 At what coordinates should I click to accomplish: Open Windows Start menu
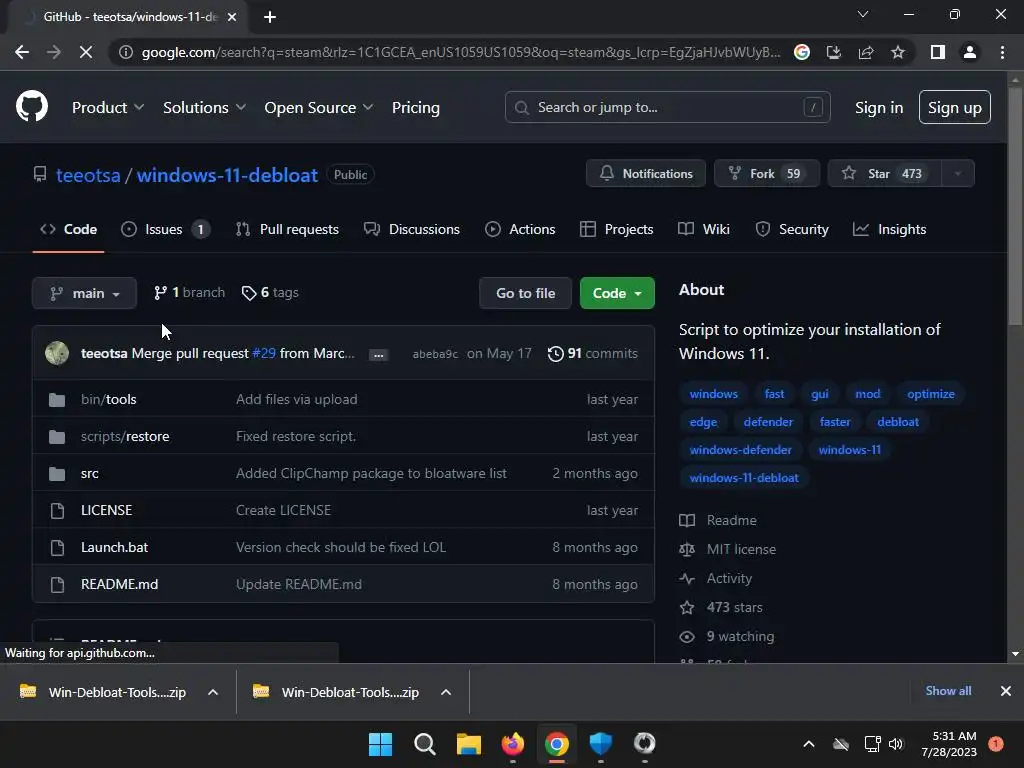(380, 744)
